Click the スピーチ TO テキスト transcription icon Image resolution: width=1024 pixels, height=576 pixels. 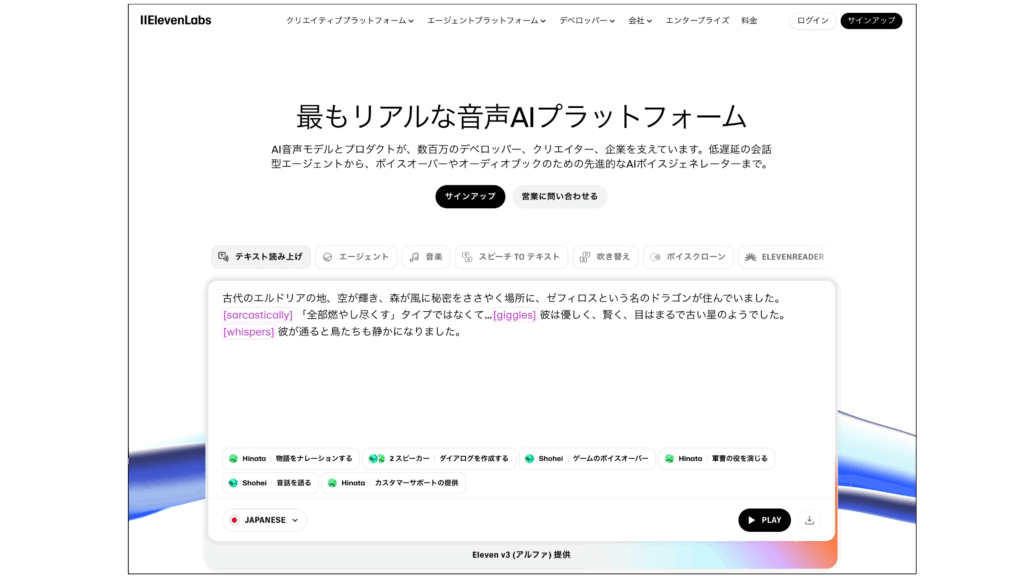coord(466,257)
